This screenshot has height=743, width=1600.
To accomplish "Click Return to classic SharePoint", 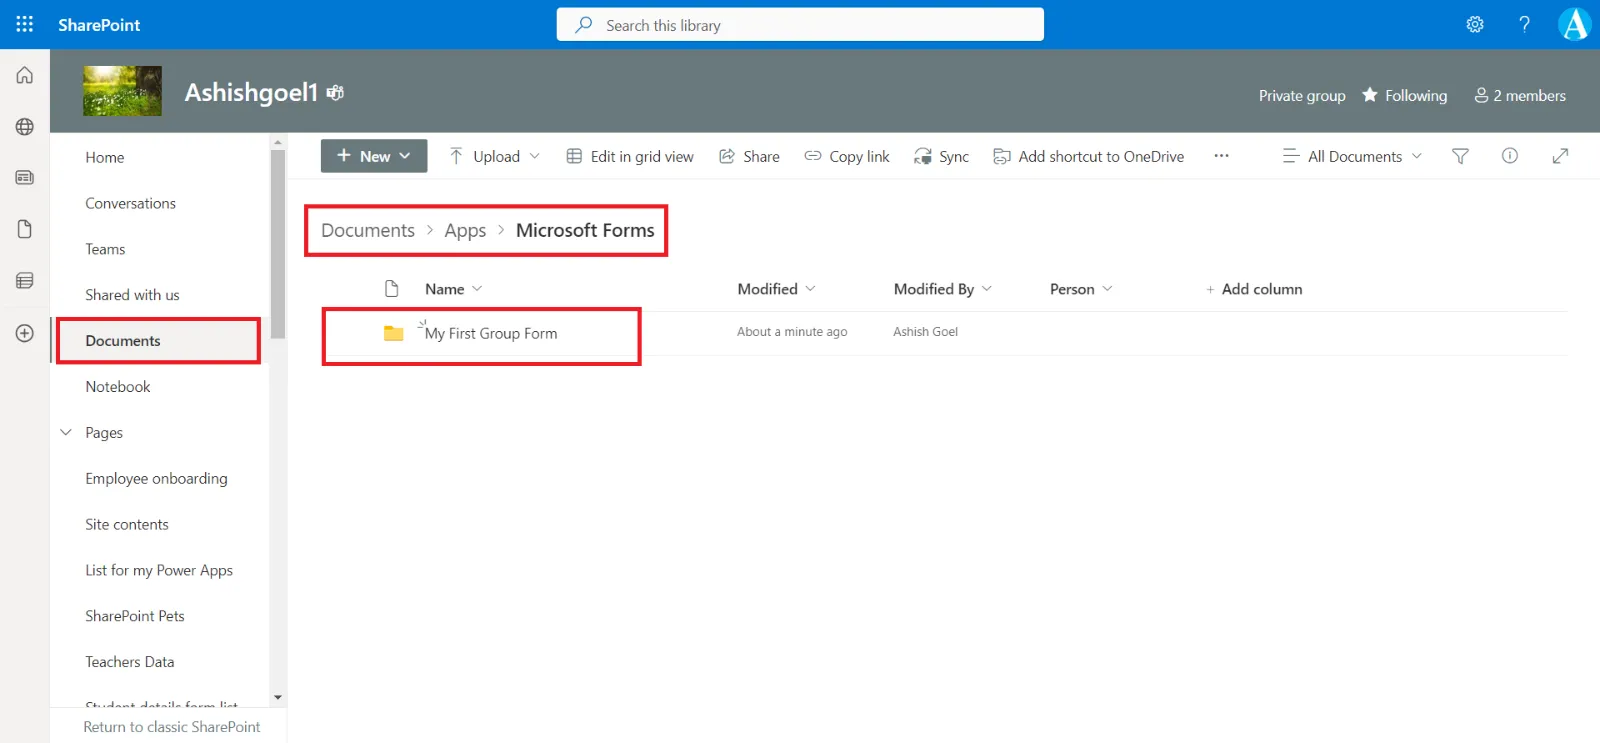I will click(x=171, y=727).
